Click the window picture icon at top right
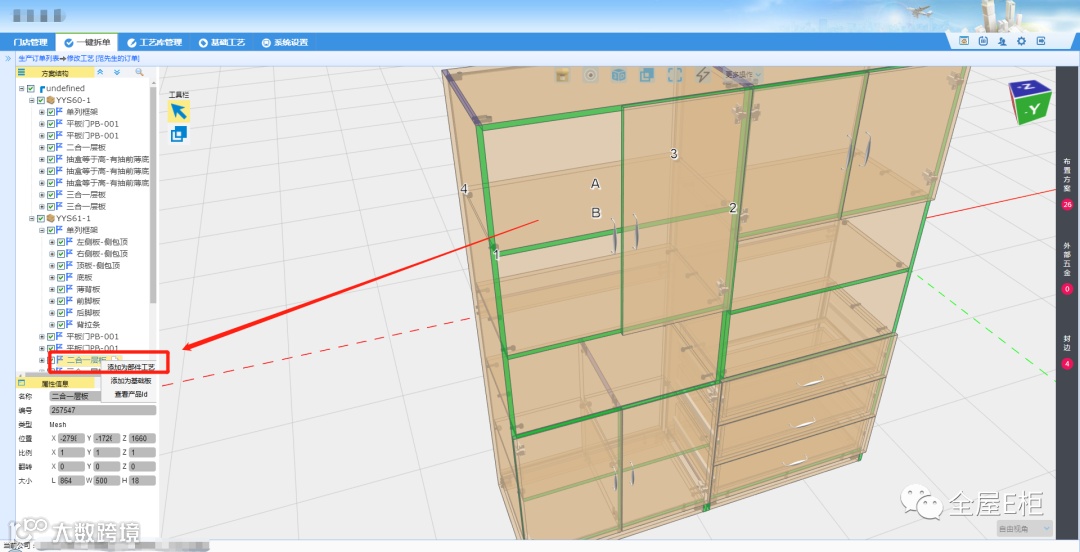 (x=964, y=41)
